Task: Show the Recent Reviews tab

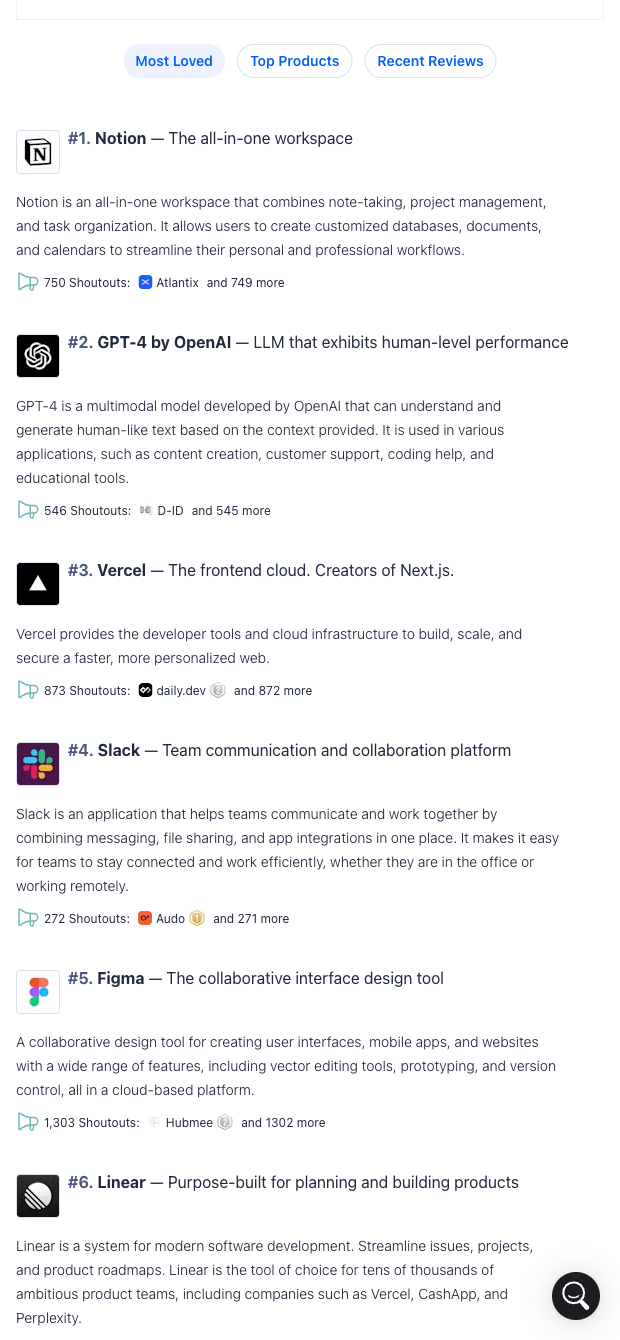Action: pos(430,61)
